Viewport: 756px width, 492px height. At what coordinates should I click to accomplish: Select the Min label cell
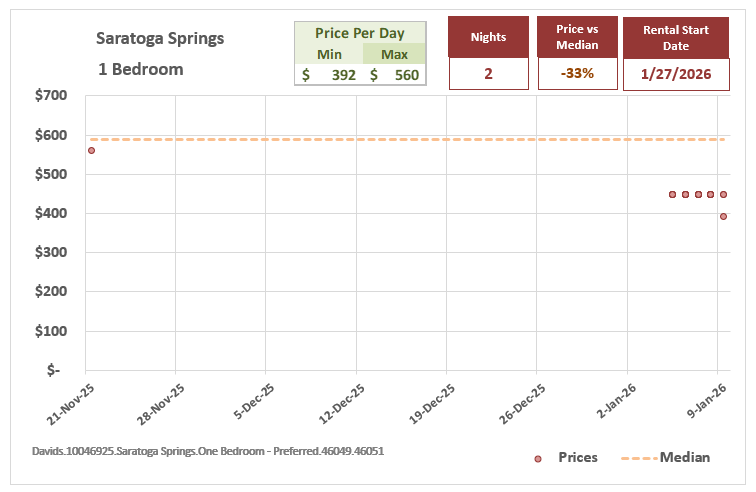click(x=329, y=54)
